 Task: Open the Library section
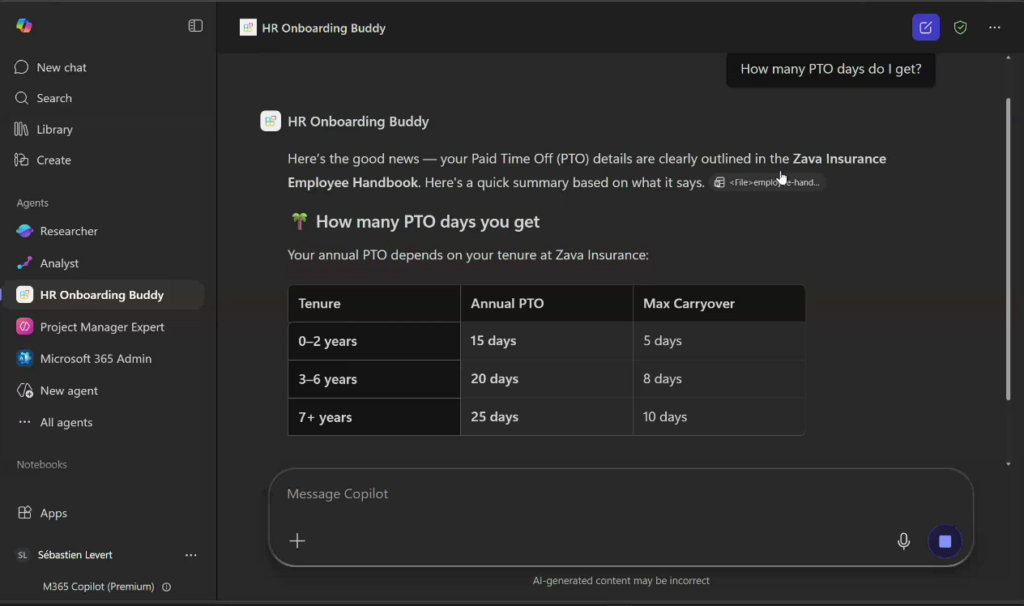point(54,130)
